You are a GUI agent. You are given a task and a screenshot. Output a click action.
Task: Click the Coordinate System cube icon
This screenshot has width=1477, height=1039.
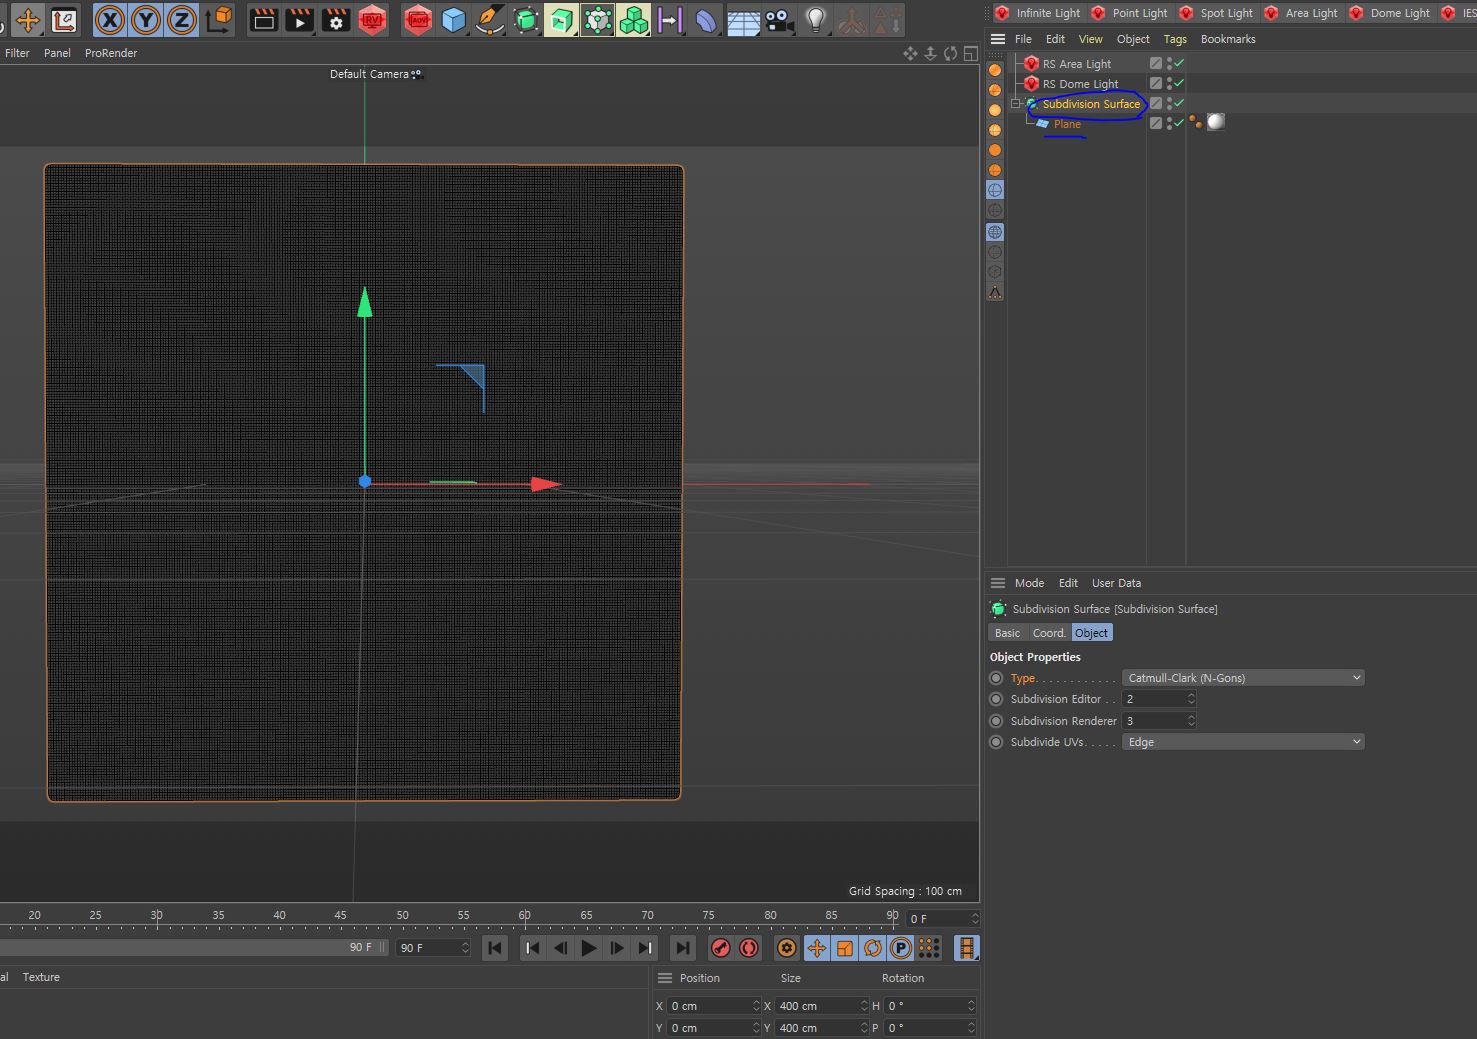(x=218, y=20)
